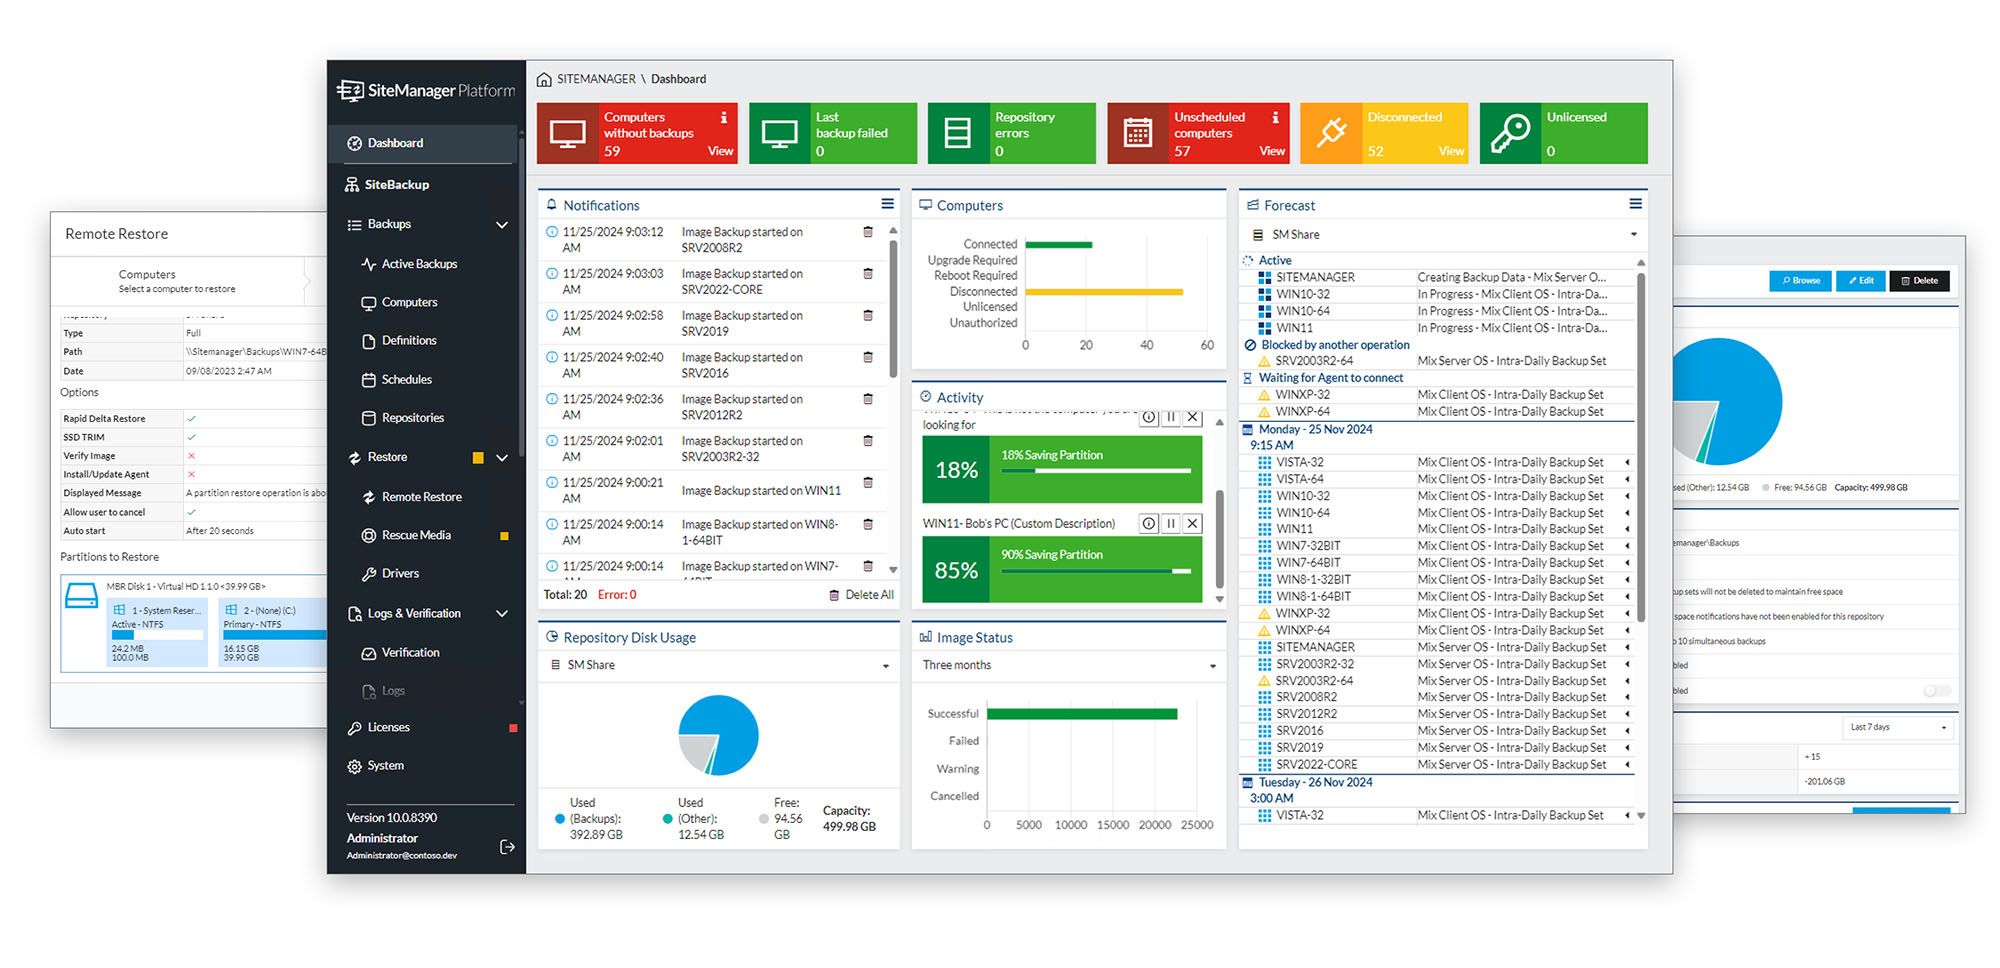Toggle the Verify Image restore option
The height and width of the screenshot is (968, 2000).
[x=191, y=456]
